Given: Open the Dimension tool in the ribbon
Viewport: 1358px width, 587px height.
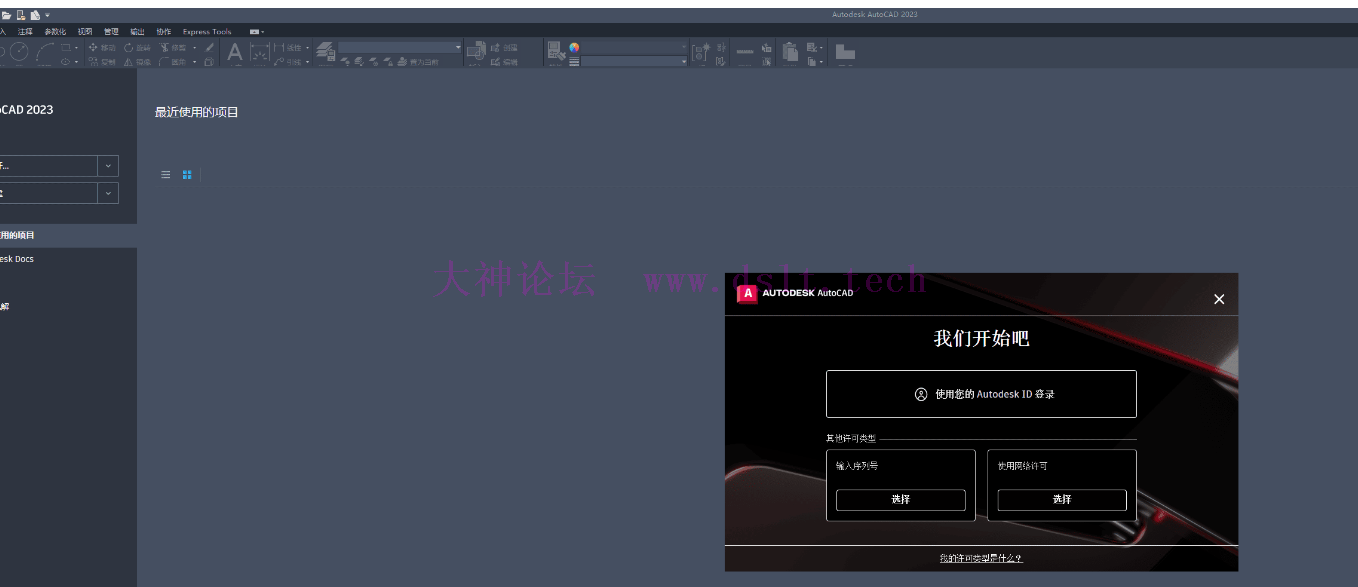Looking at the screenshot, I should [x=260, y=53].
